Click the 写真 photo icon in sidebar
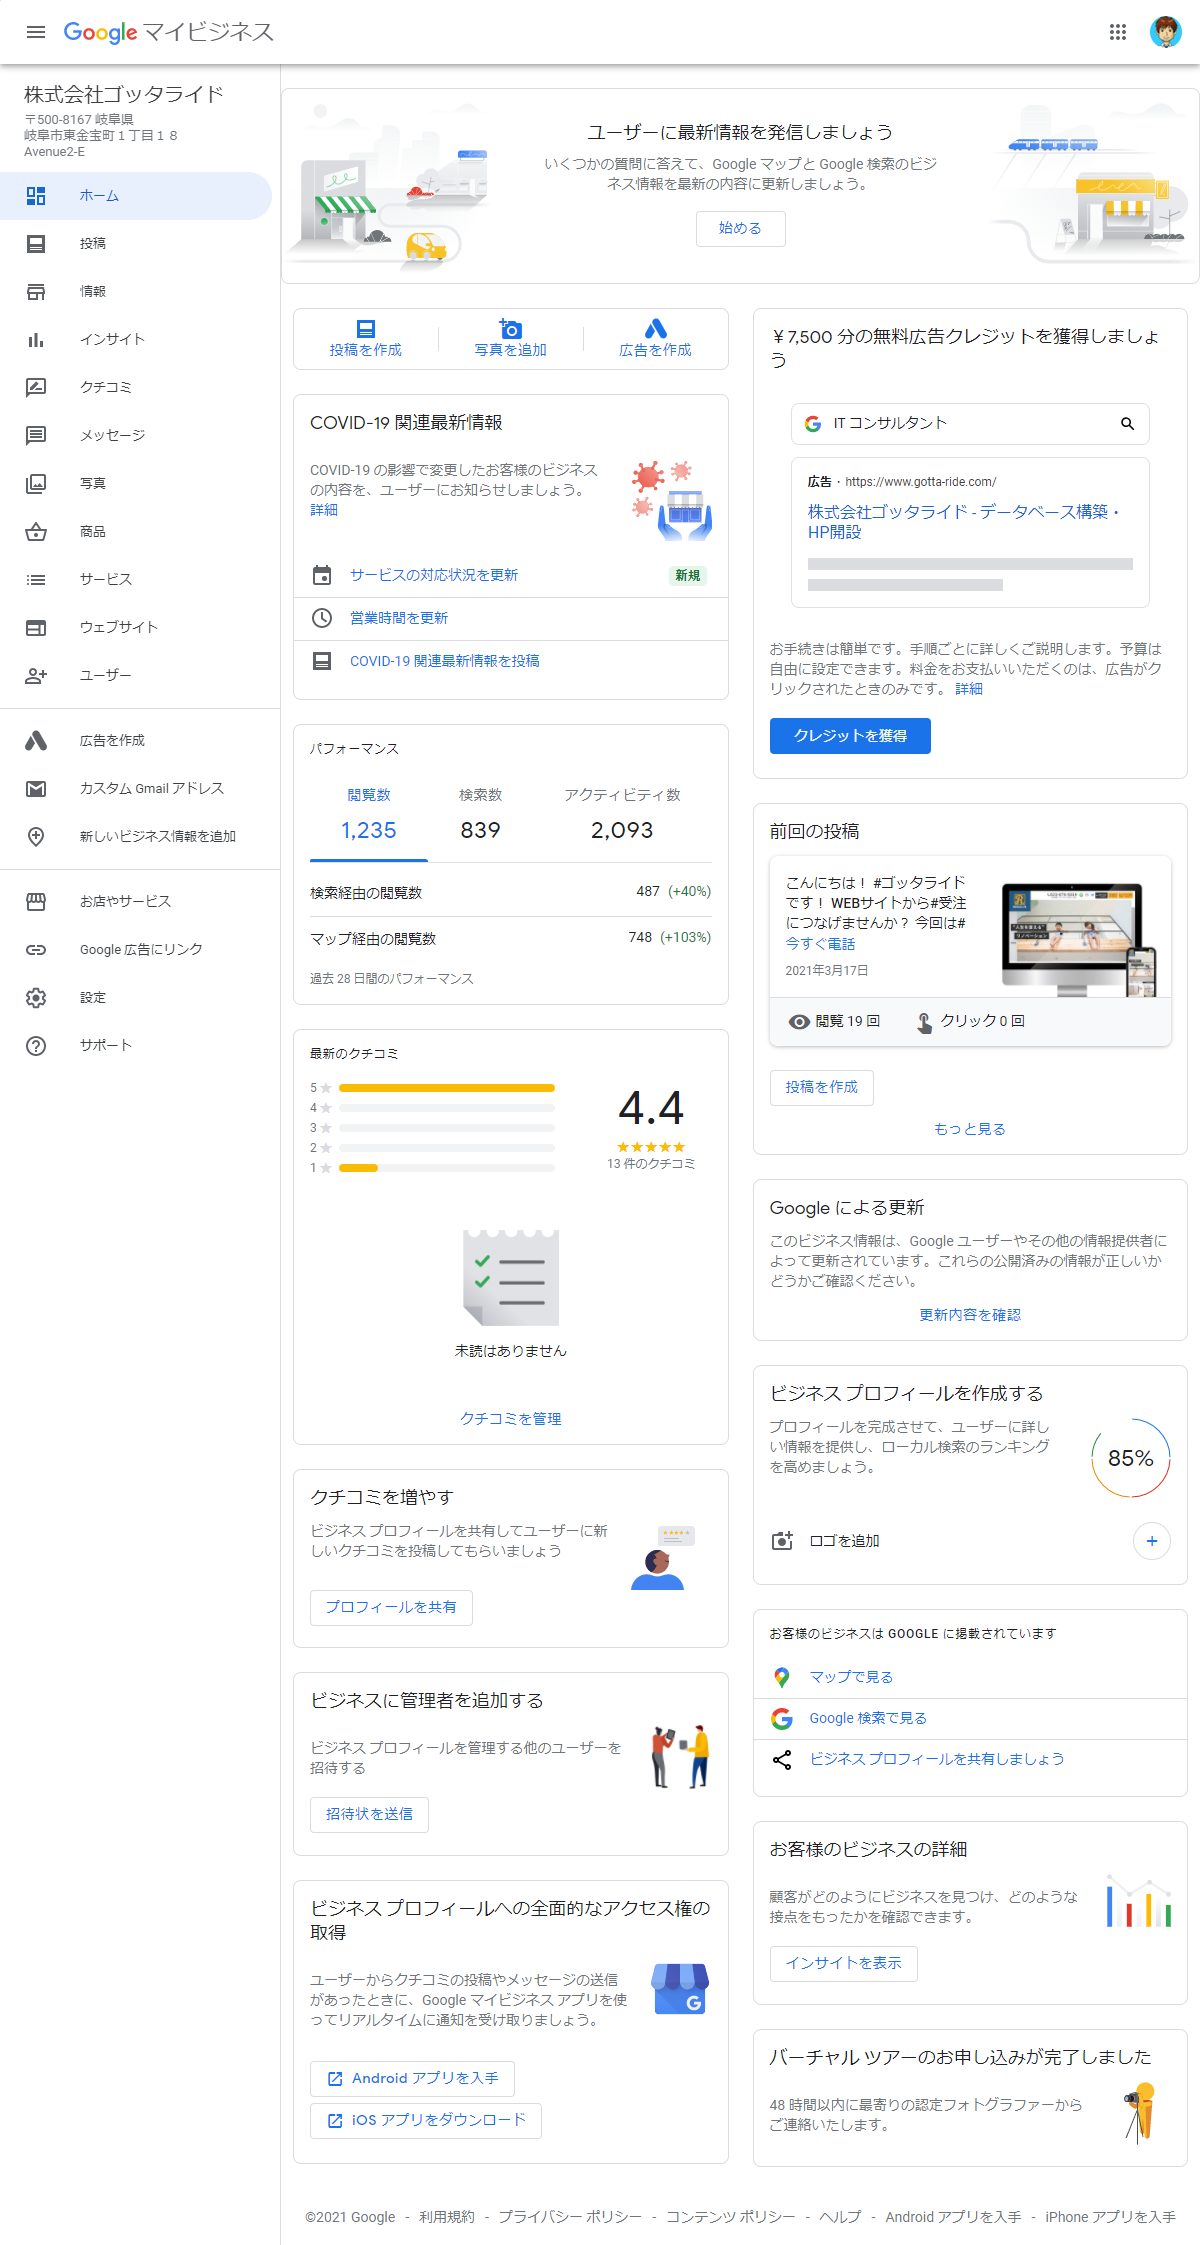The width and height of the screenshot is (1200, 2245). [x=36, y=484]
